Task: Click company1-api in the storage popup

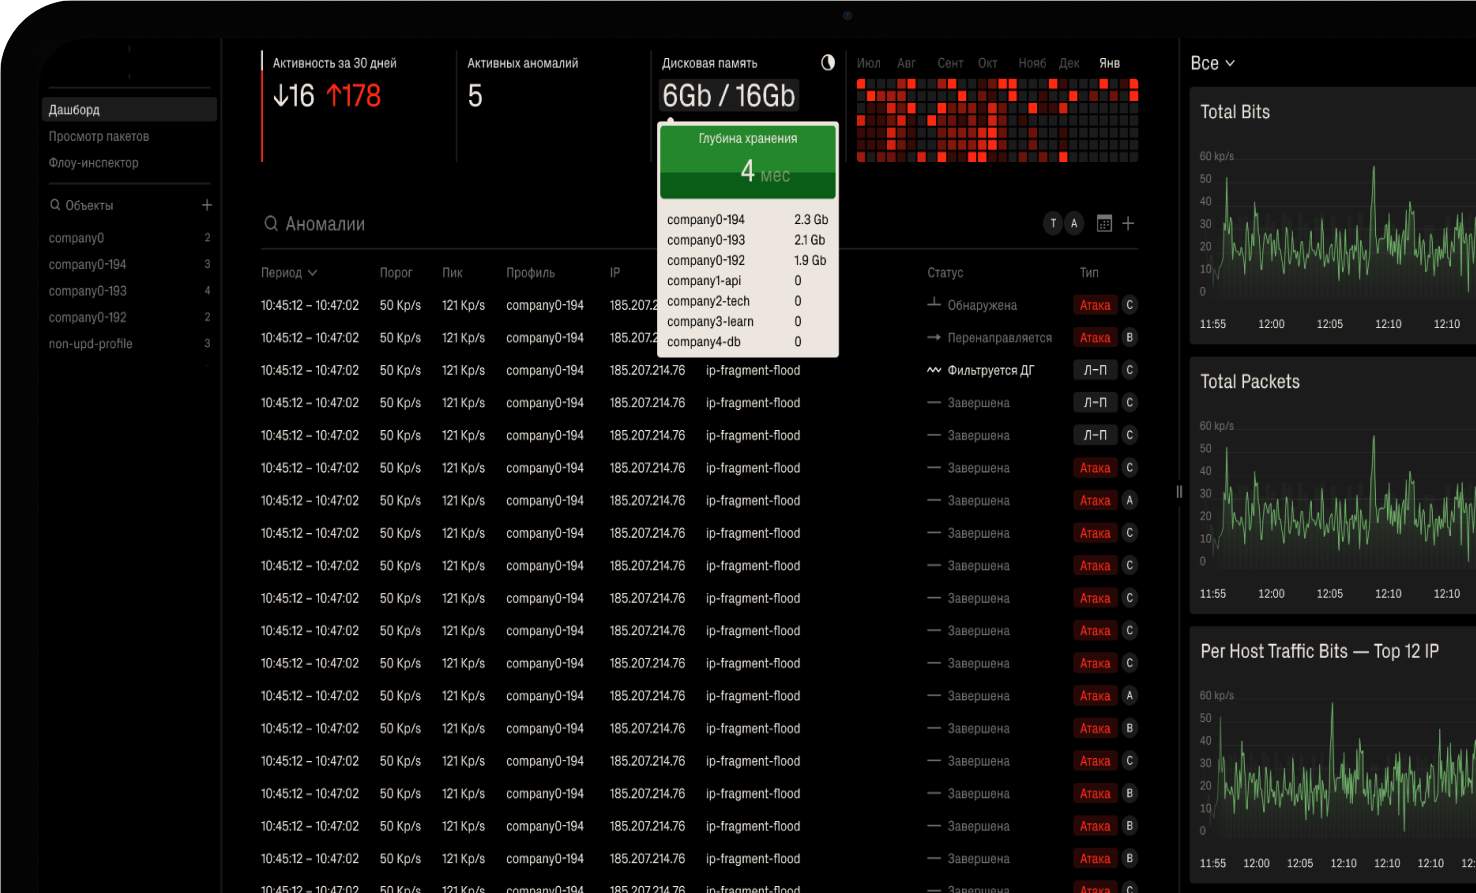Action: click(704, 281)
